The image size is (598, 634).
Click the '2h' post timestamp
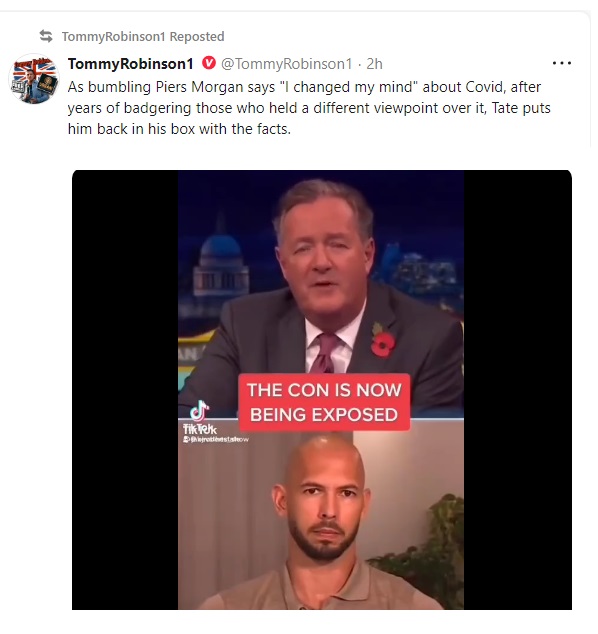point(374,64)
